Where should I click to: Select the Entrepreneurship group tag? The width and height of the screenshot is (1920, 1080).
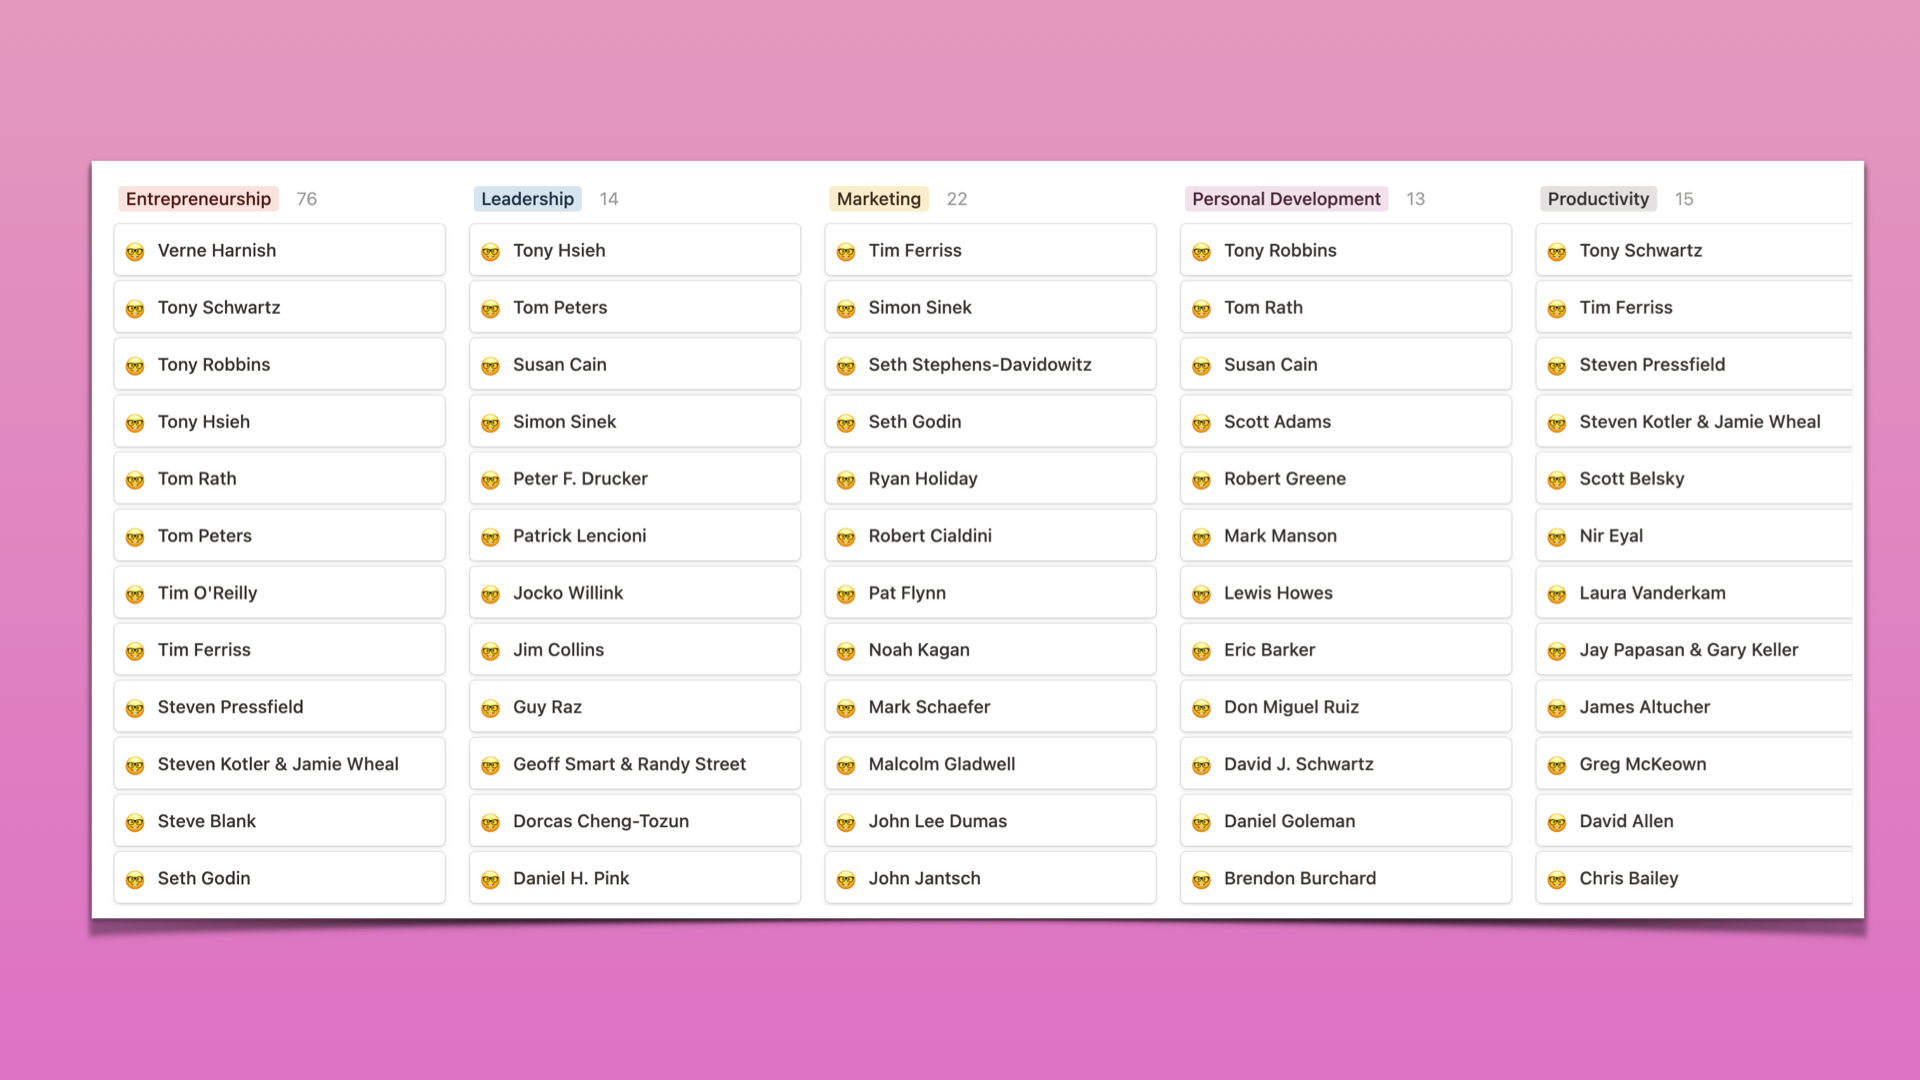click(x=198, y=199)
